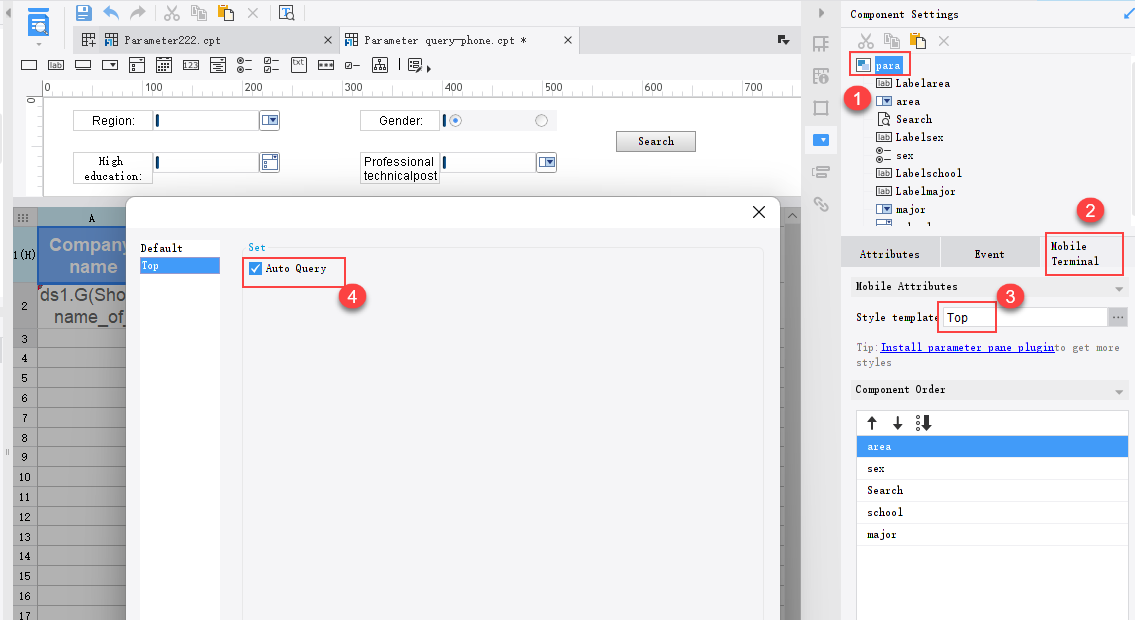
Task: Insert a tree drop-down widget
Action: pyautogui.click(x=380, y=65)
